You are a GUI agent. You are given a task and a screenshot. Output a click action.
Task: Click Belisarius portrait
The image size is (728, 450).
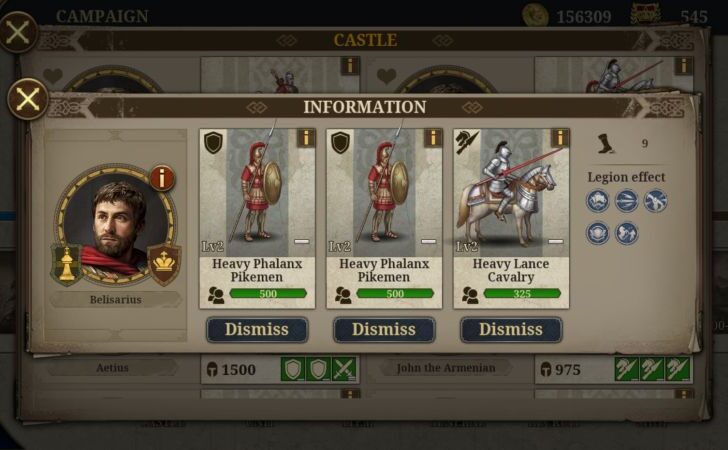click(x=116, y=225)
